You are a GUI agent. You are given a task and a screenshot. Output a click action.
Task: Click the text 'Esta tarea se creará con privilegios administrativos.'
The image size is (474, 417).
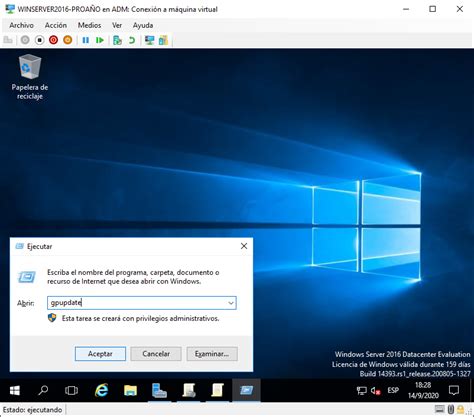(x=140, y=318)
